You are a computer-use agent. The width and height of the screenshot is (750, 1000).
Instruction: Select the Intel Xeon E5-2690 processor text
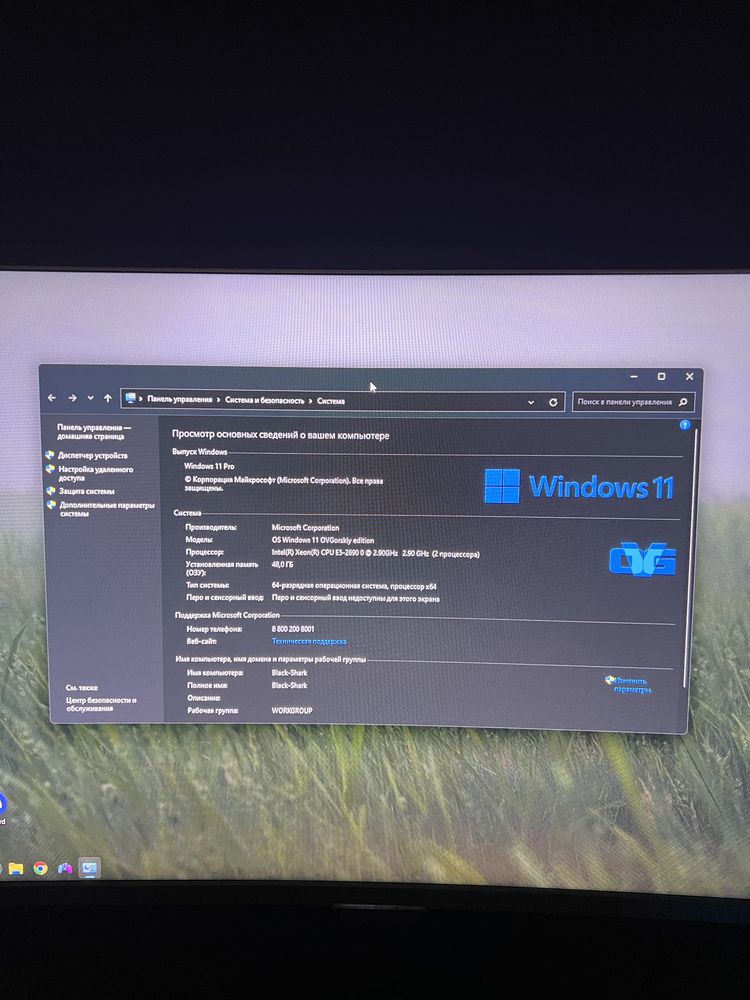375,554
